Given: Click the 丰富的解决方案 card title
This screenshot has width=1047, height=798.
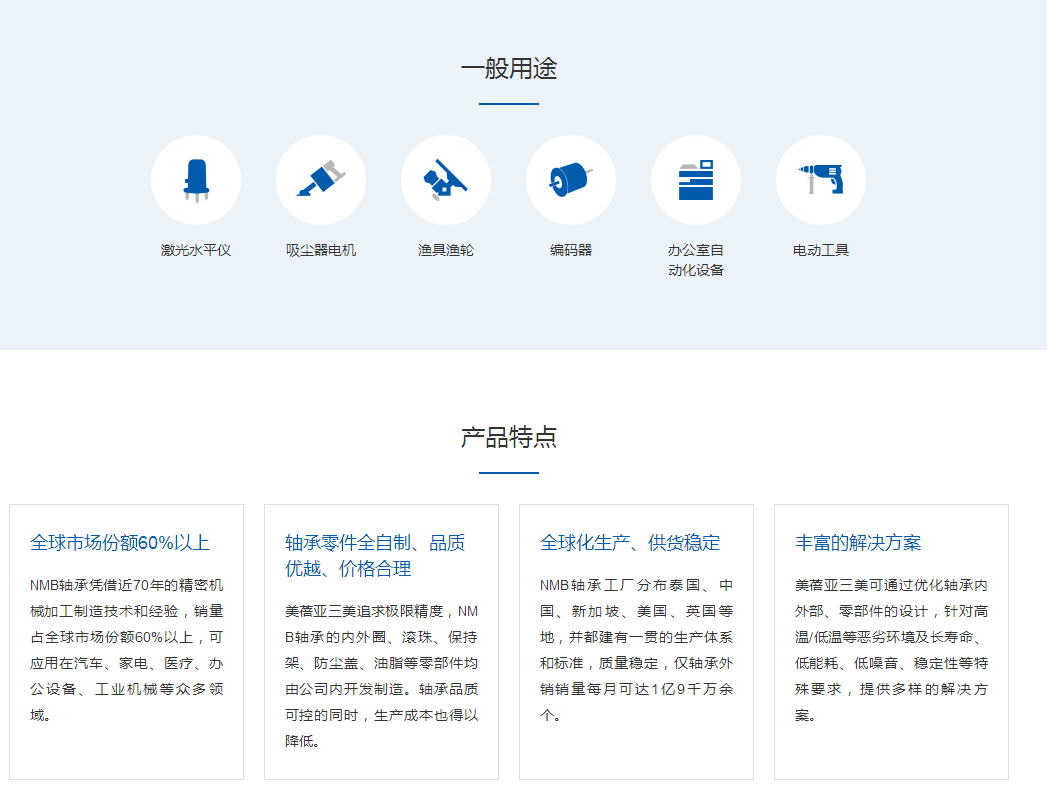Looking at the screenshot, I should coord(857,542).
